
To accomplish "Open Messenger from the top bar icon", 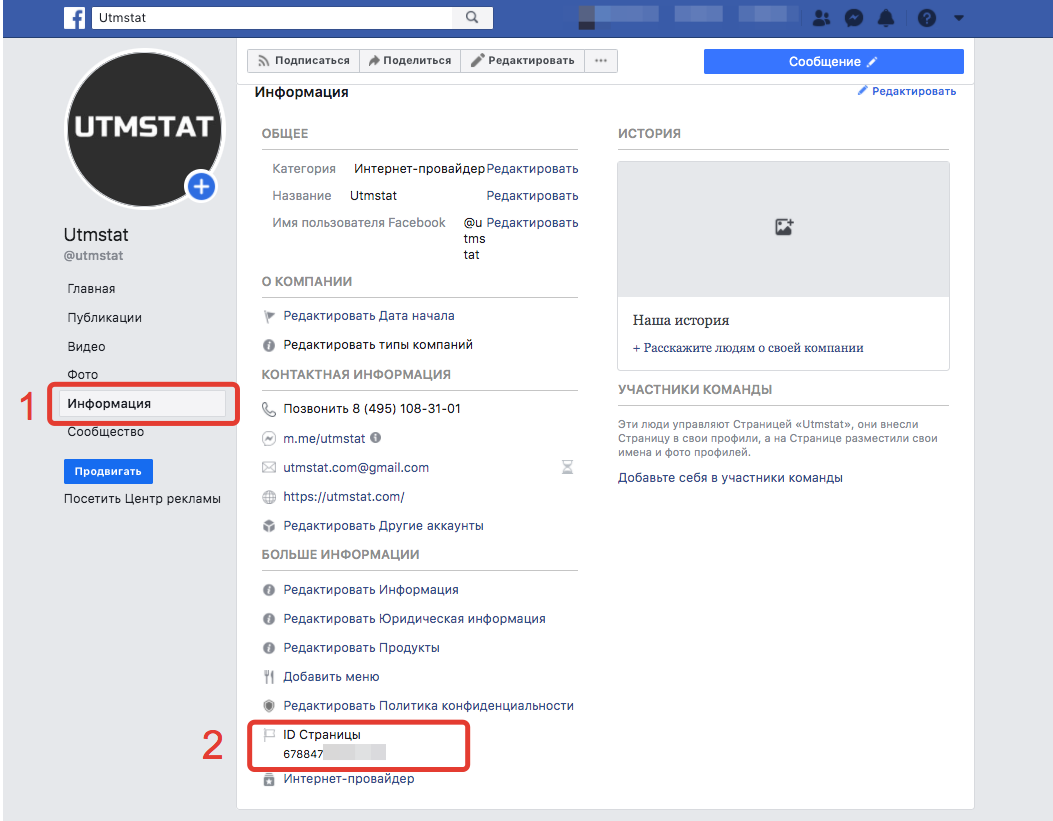I will point(855,17).
